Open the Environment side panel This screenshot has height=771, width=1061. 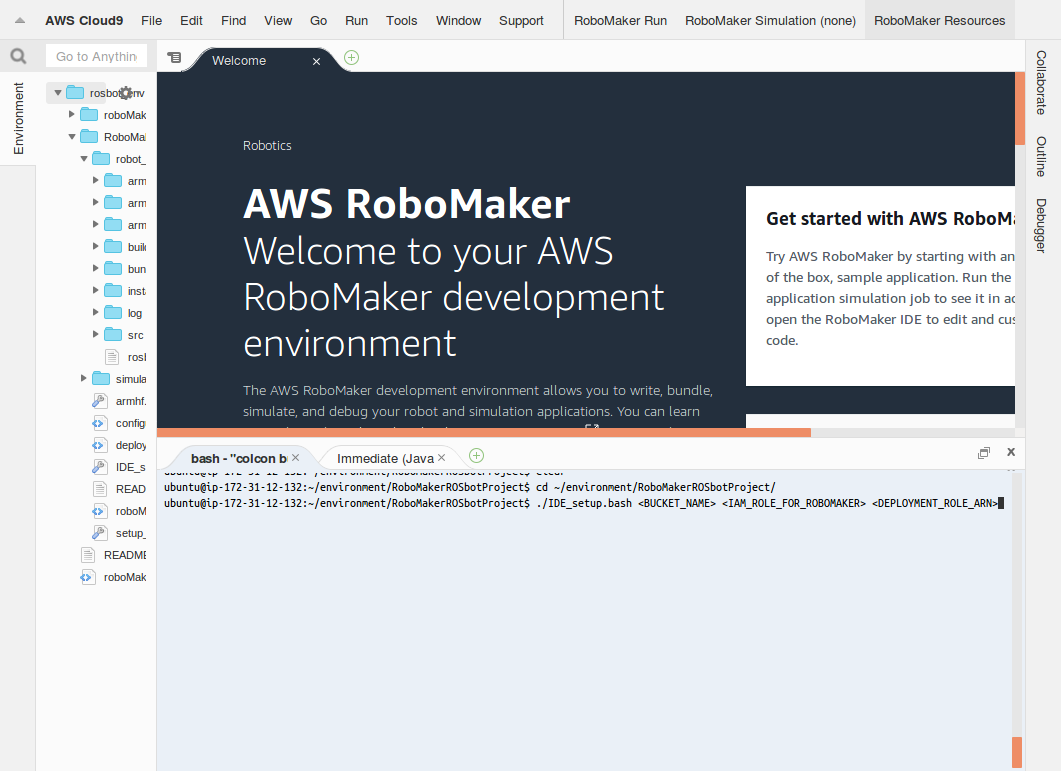pyautogui.click(x=18, y=118)
